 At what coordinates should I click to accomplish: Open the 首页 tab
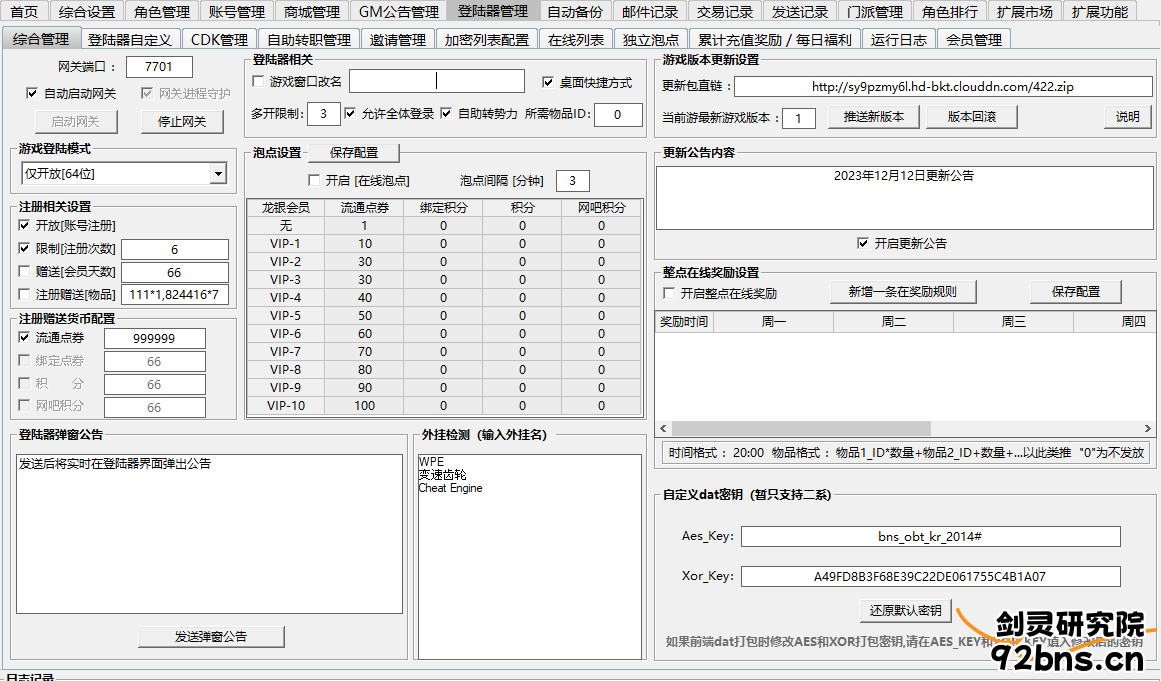pyautogui.click(x=24, y=12)
